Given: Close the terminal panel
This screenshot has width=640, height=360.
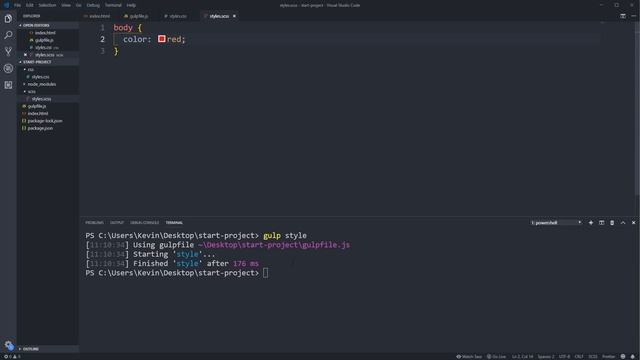Looking at the screenshot, I should [633, 223].
